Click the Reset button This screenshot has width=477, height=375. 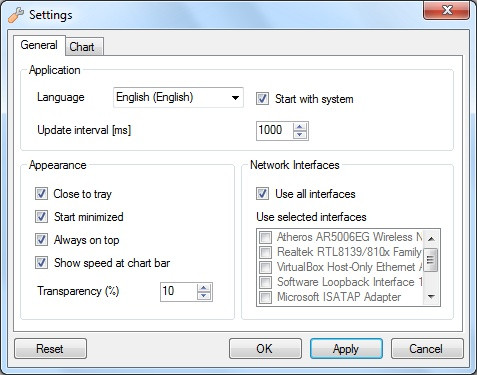click(50, 349)
